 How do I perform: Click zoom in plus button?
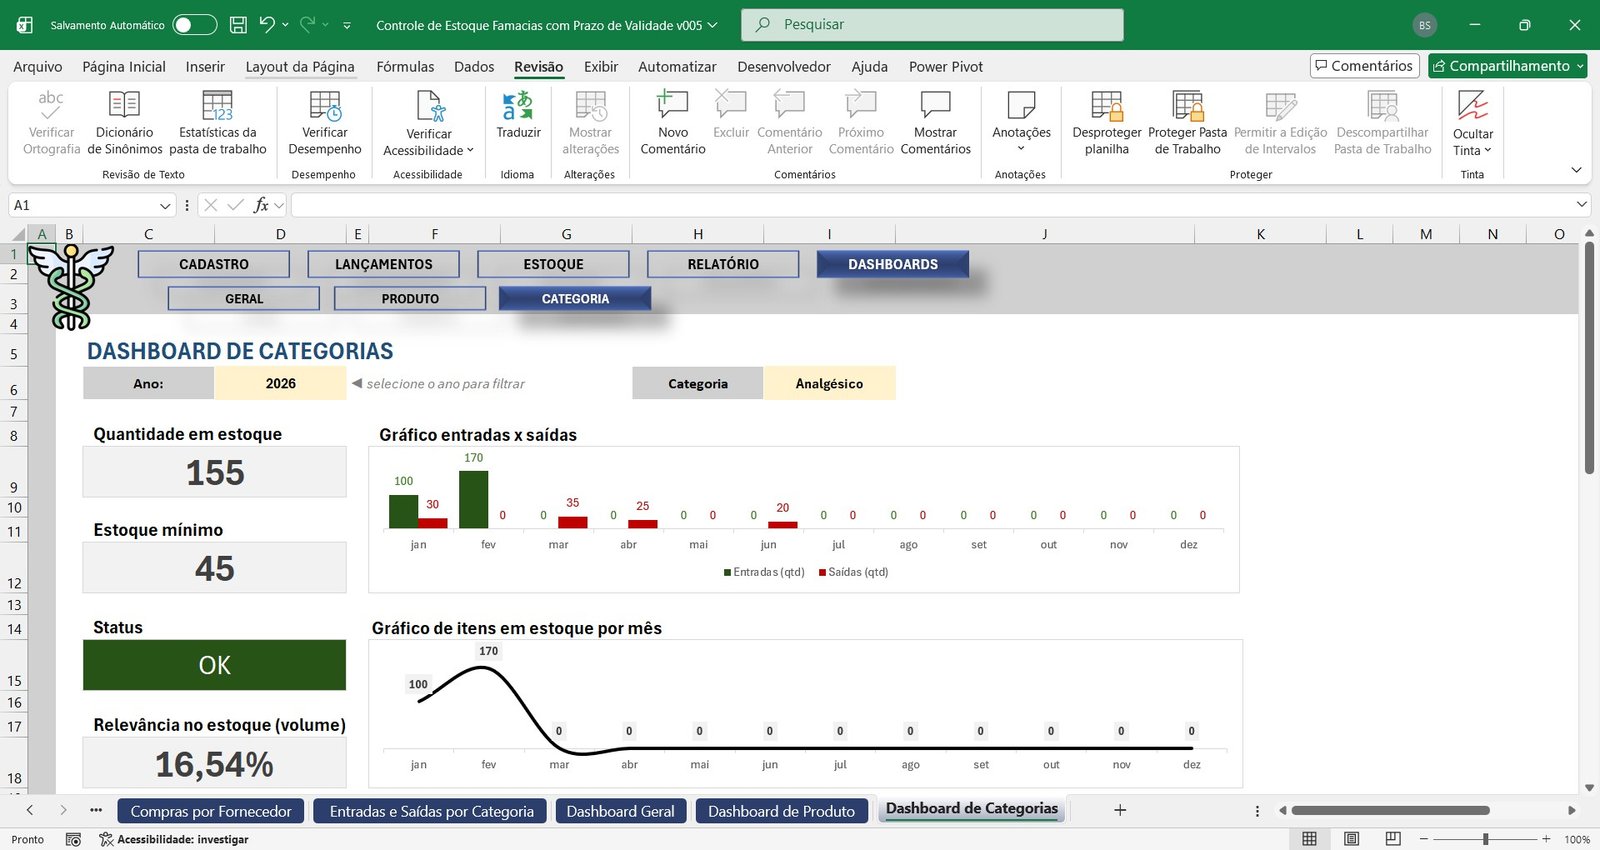(1546, 839)
